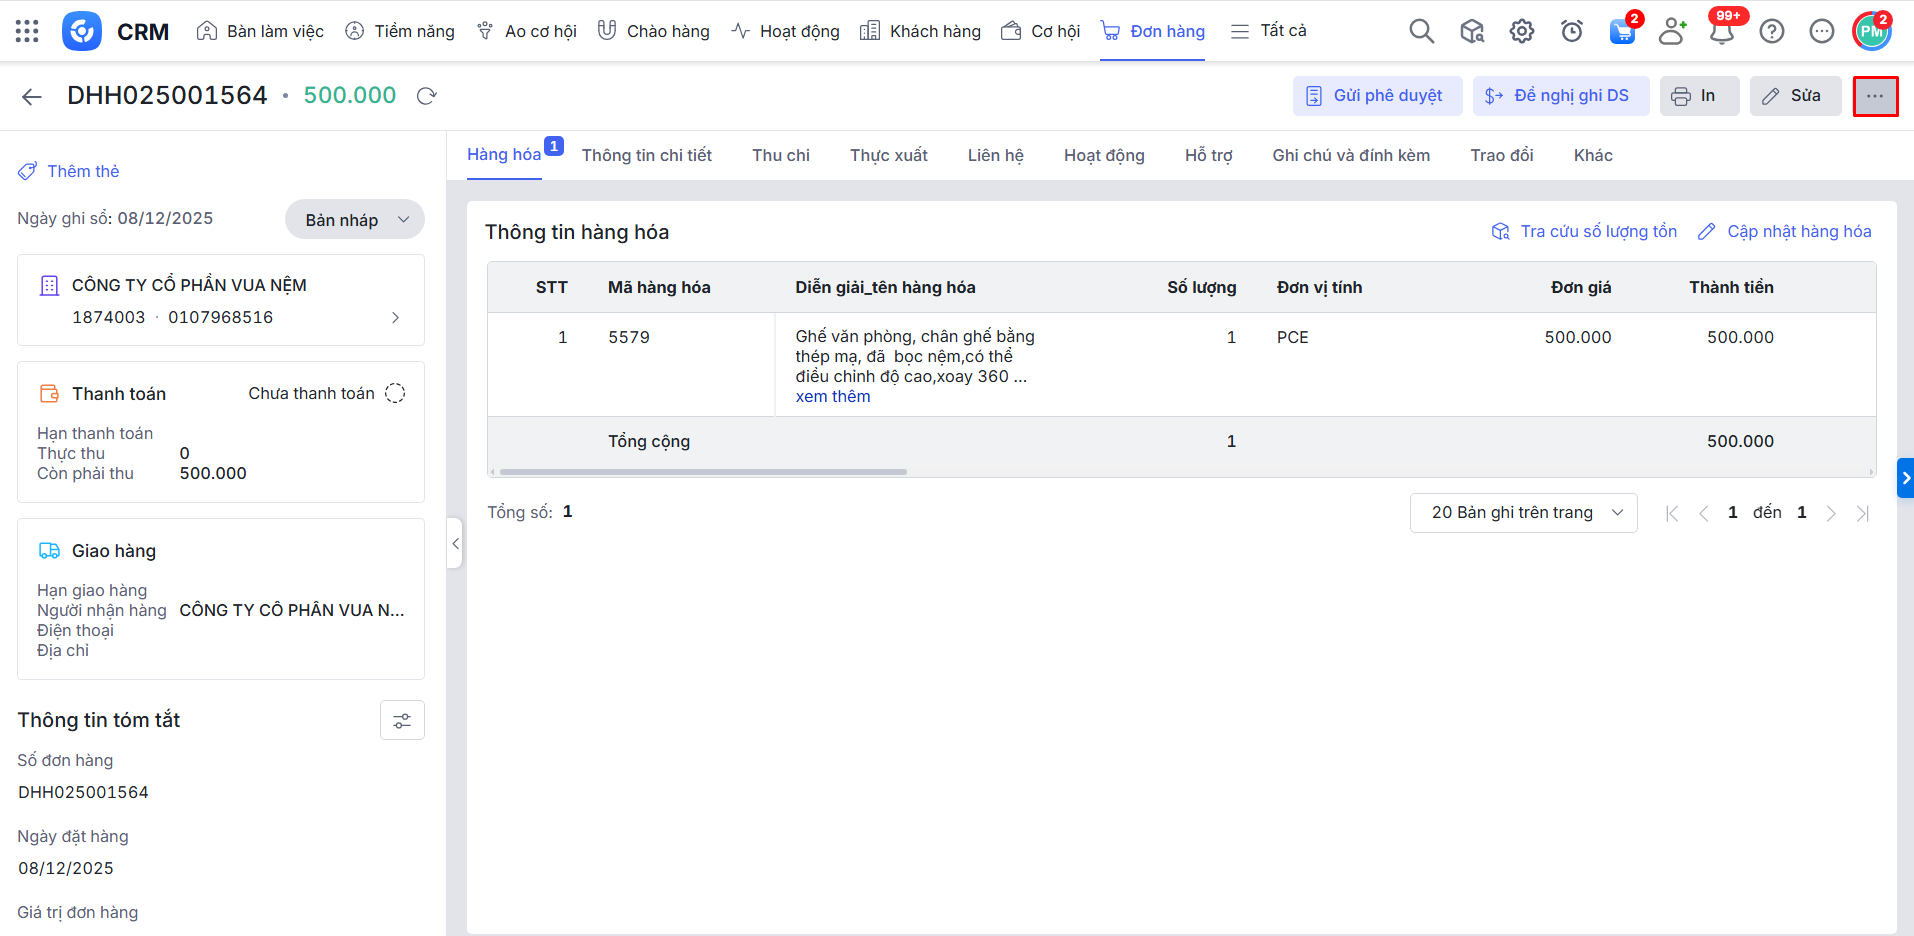Switch to the Thông tin chi tiết tab
The width and height of the screenshot is (1914, 936).
point(646,155)
